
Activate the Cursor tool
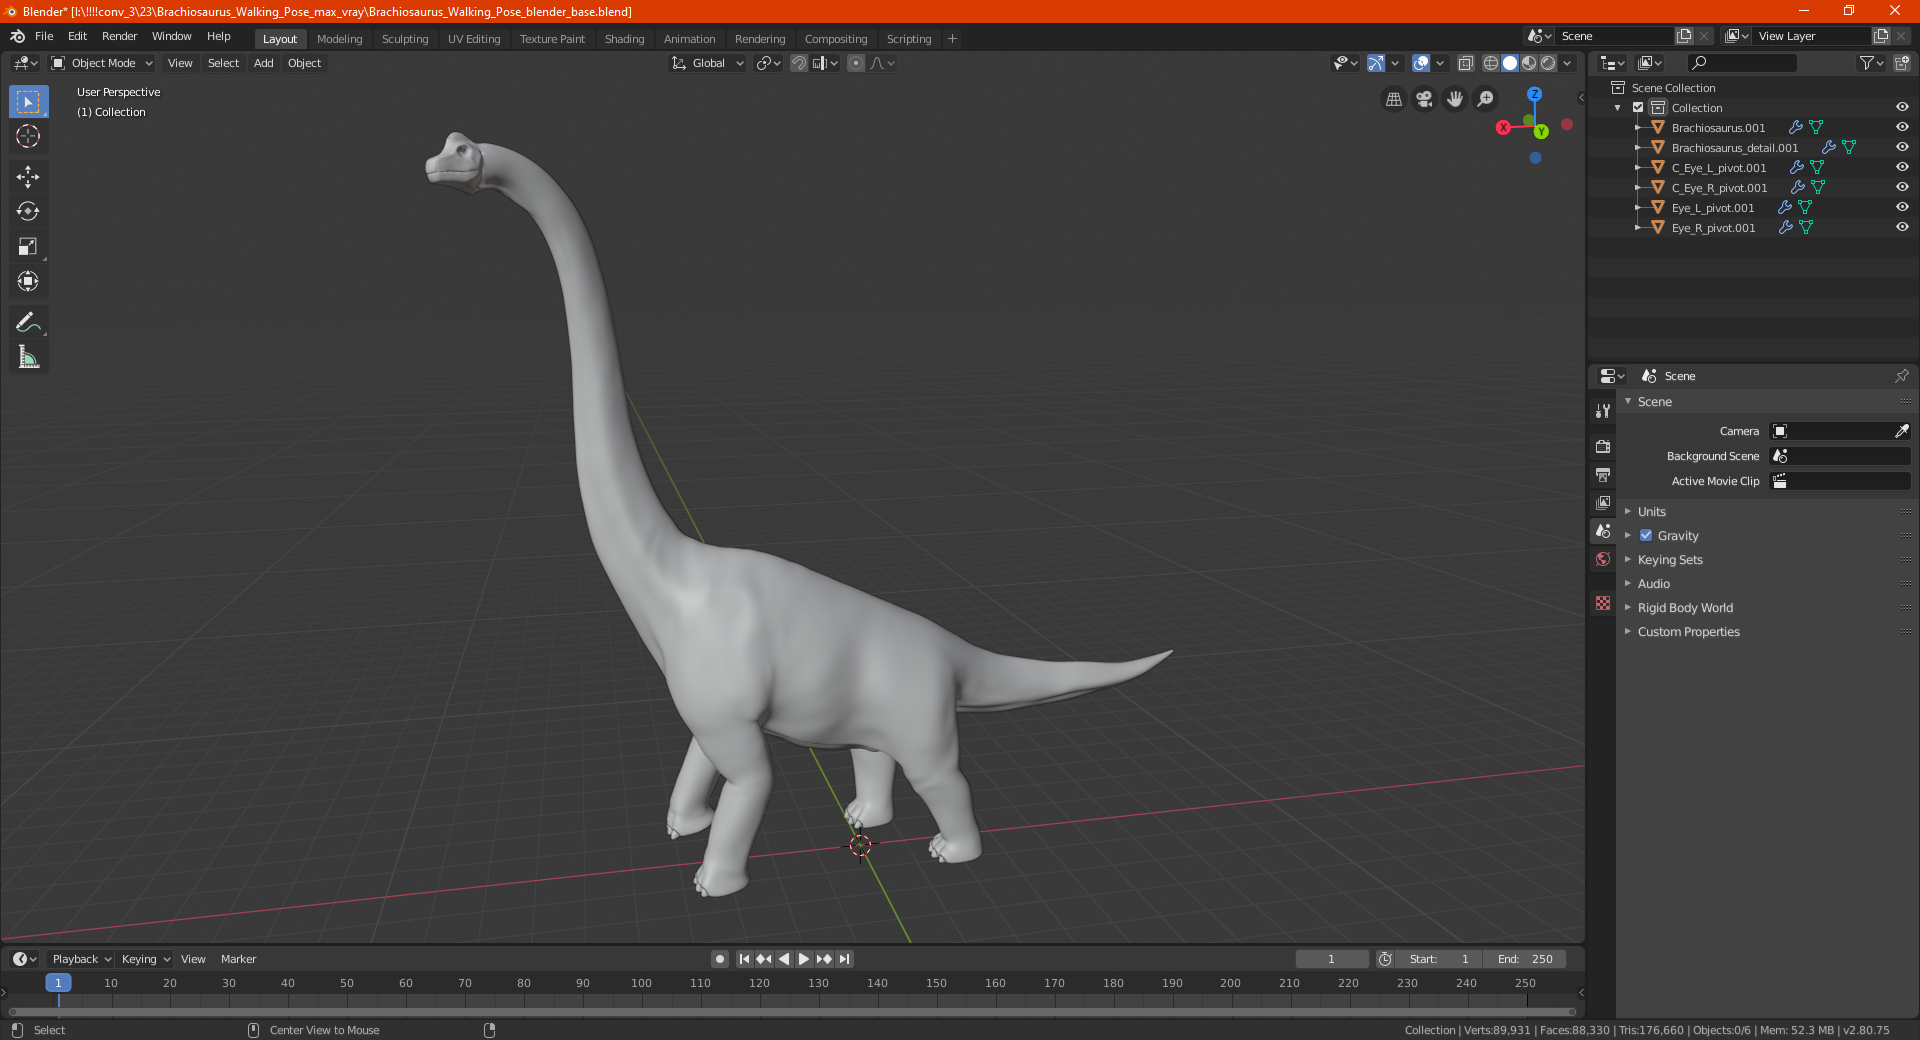[28, 136]
